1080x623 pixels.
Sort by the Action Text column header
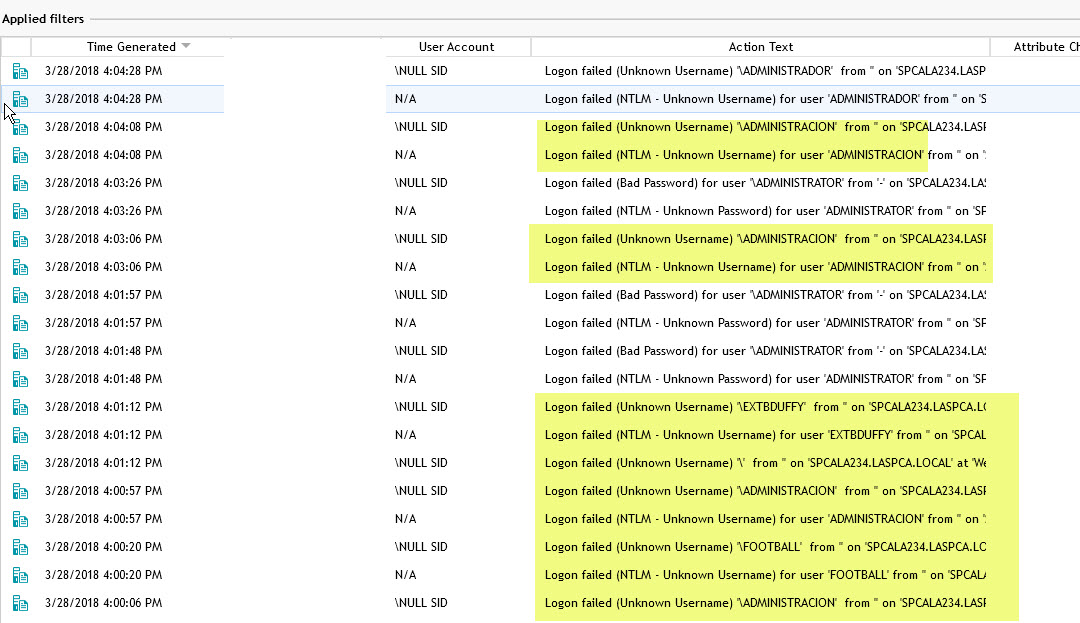click(x=760, y=46)
